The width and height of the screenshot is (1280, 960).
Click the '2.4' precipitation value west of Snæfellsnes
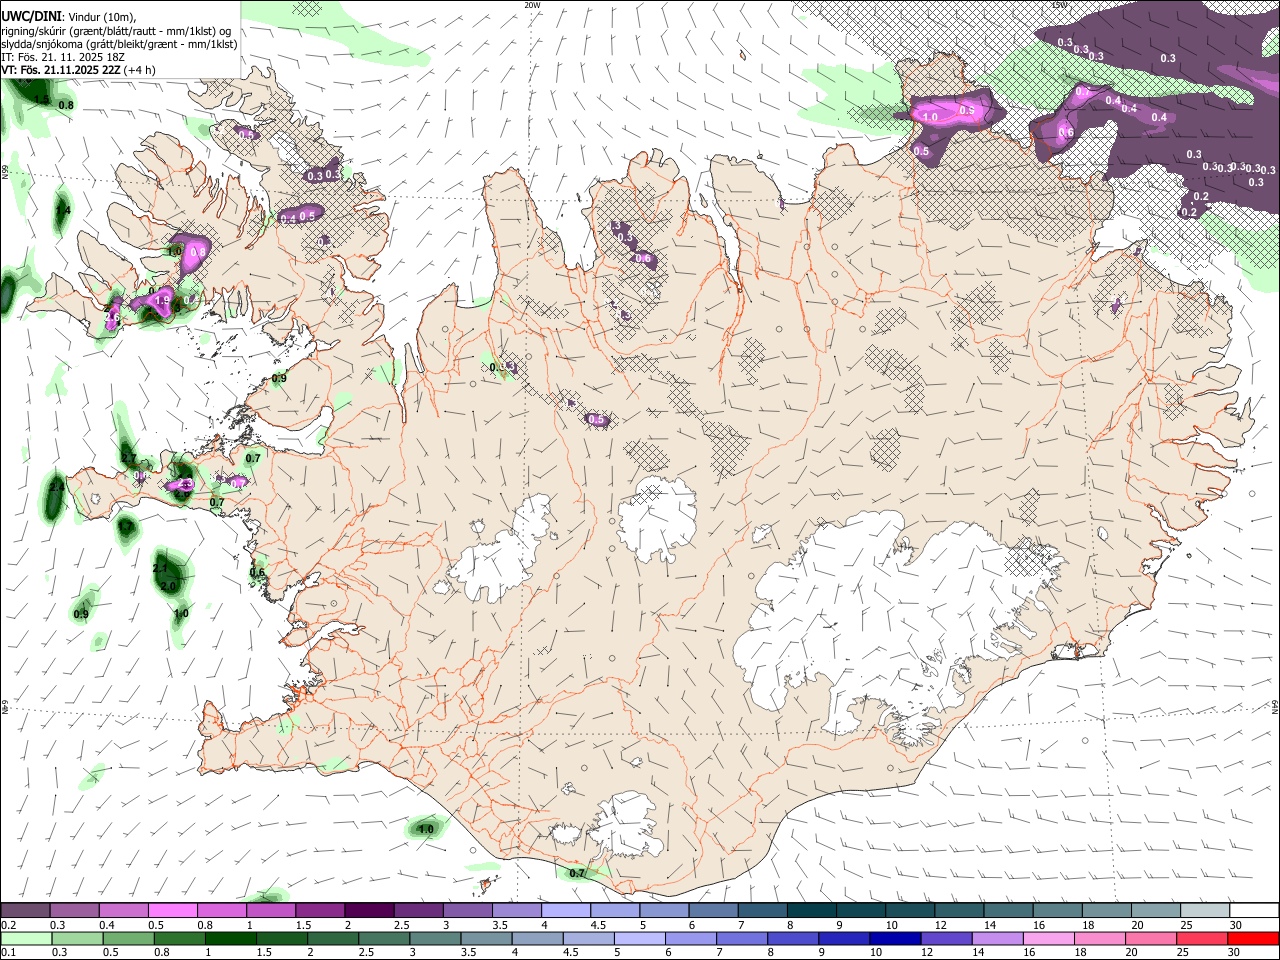point(57,488)
